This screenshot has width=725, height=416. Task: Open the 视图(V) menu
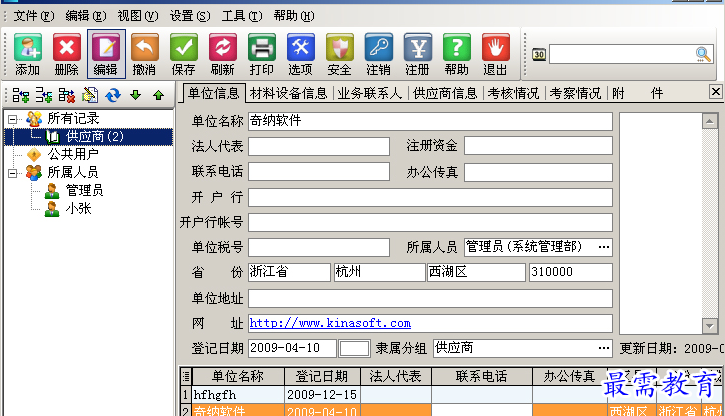[138, 16]
